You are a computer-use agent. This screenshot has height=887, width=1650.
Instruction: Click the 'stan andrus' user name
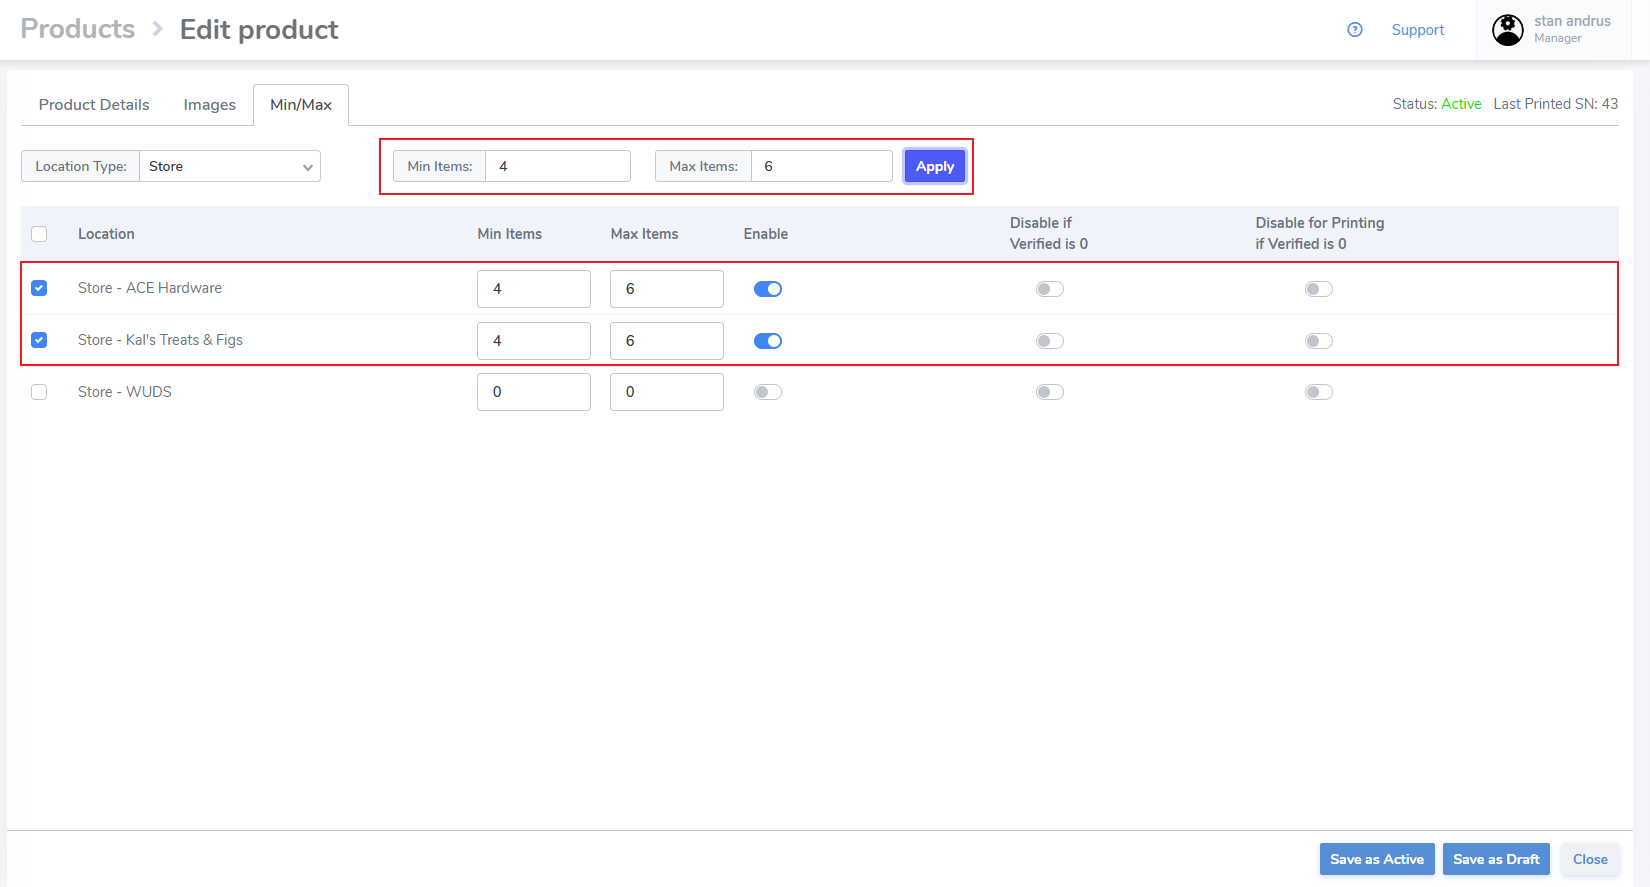[x=1572, y=21]
